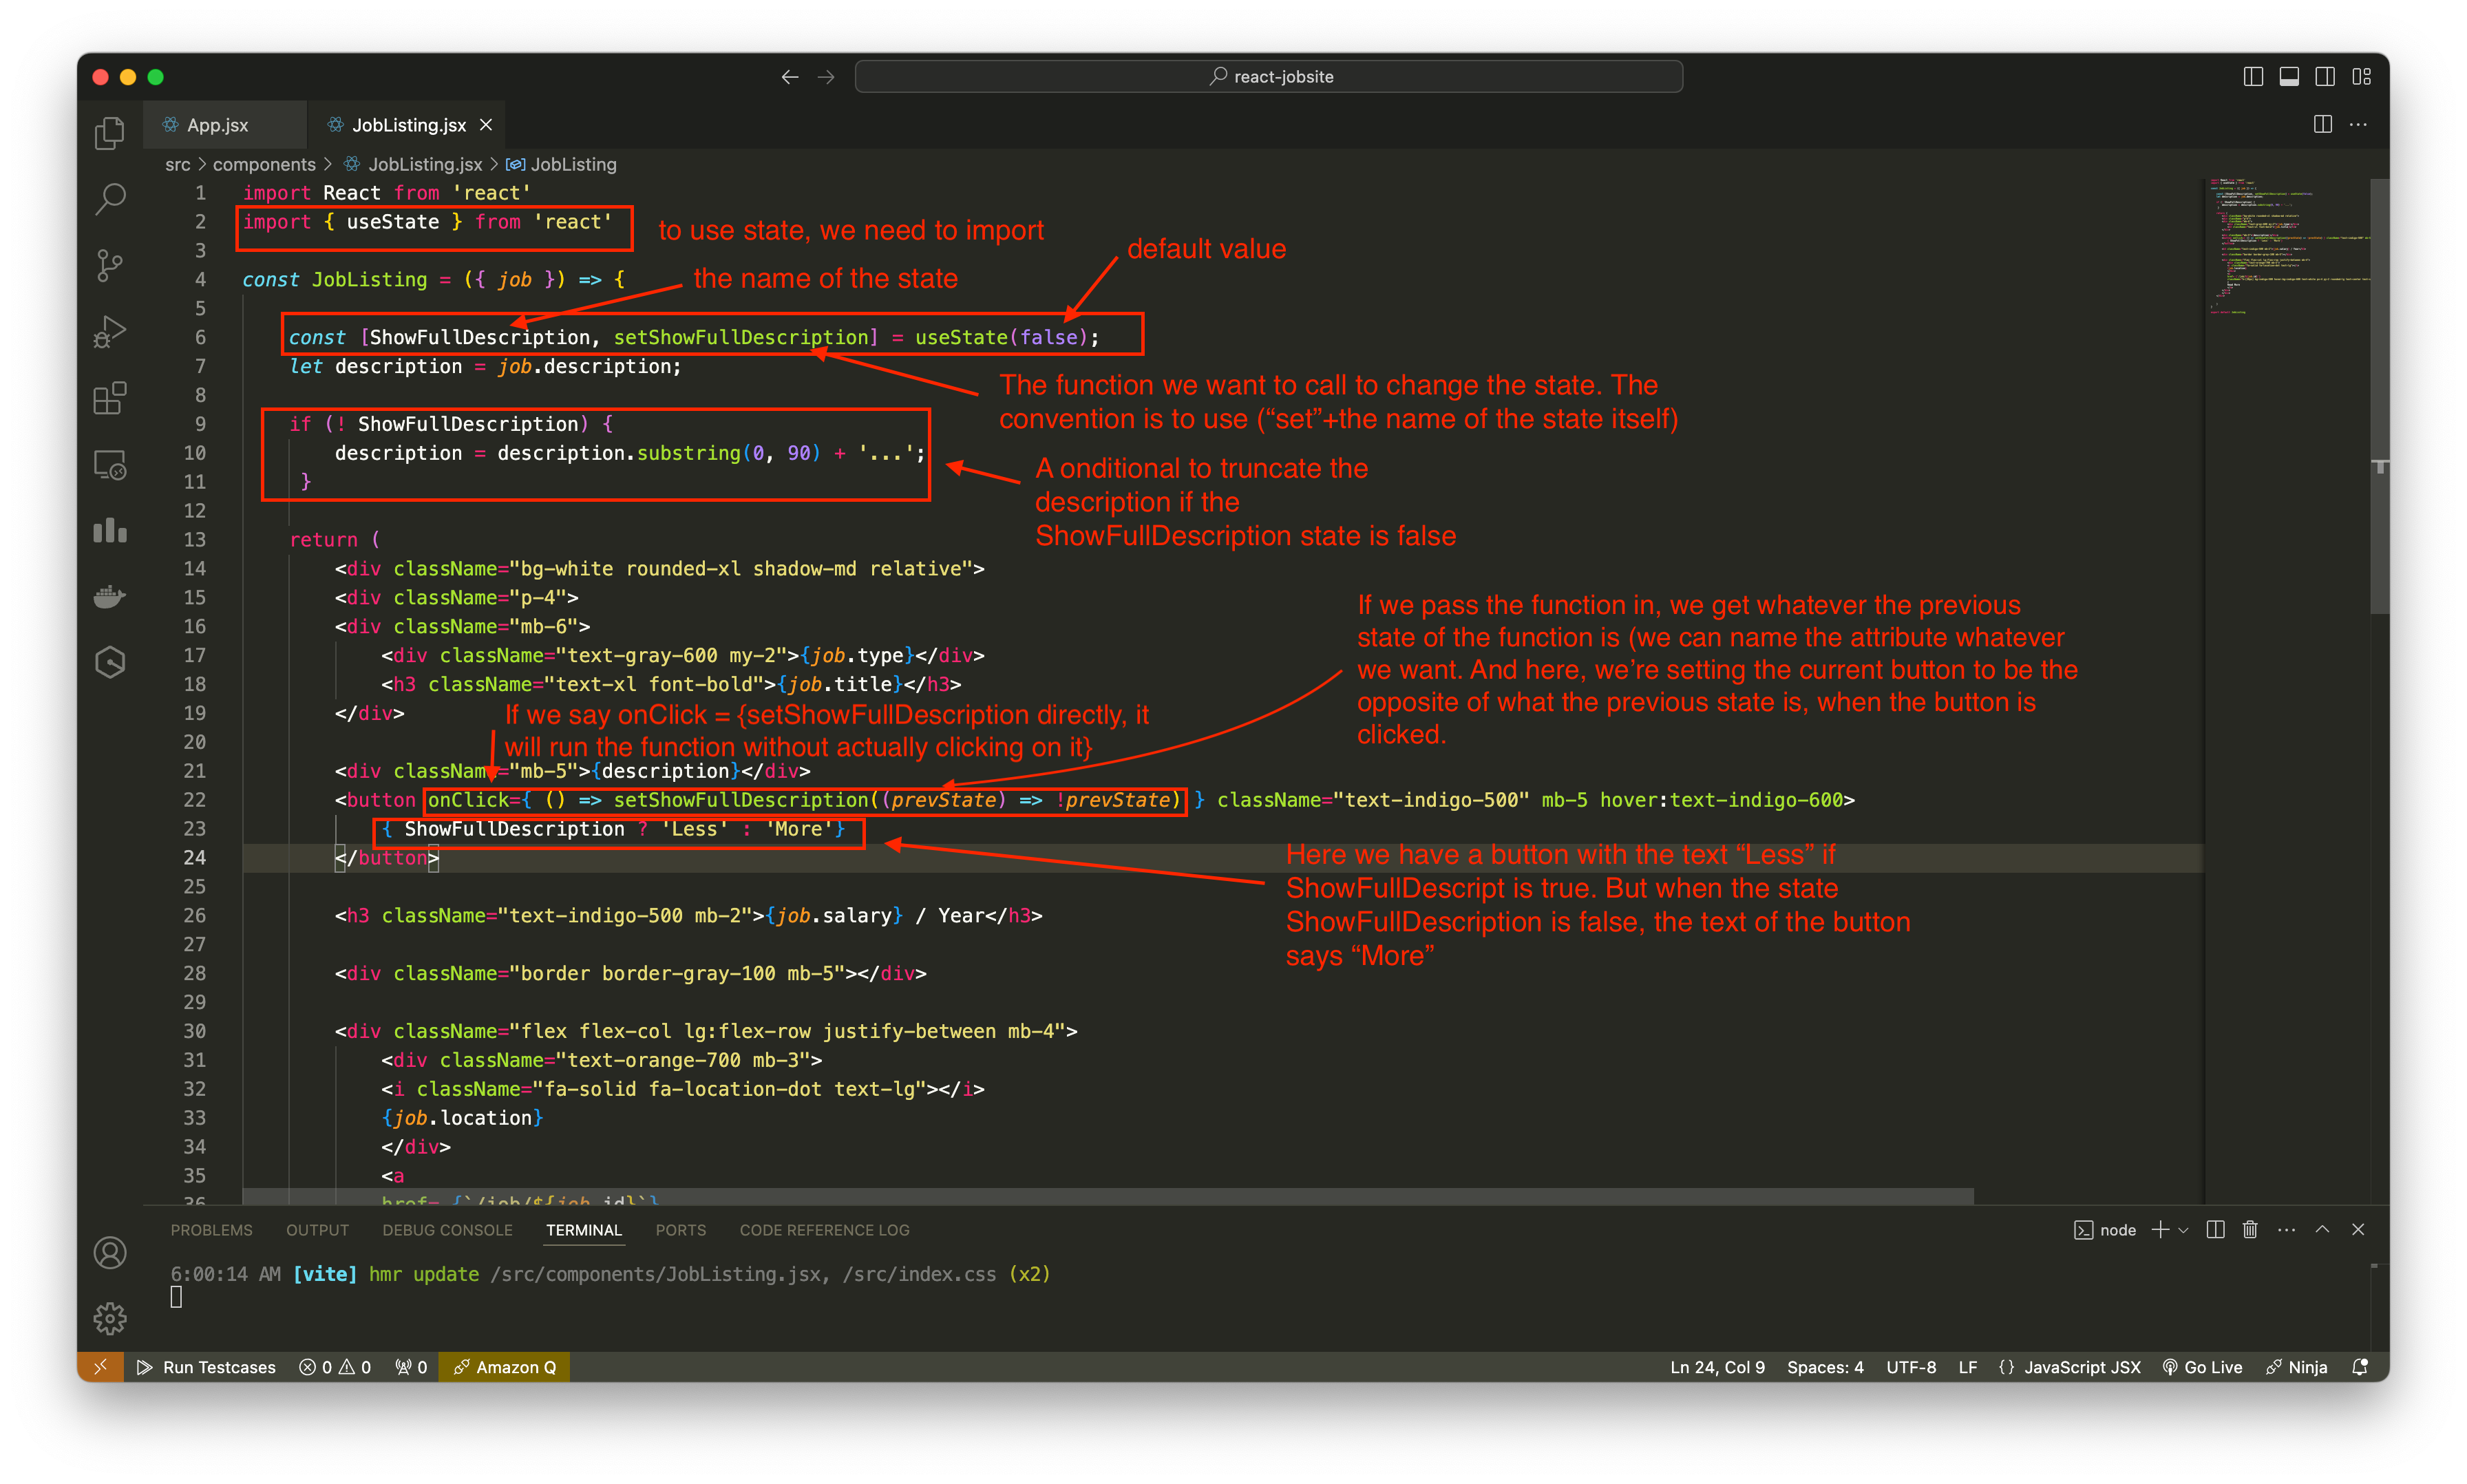The height and width of the screenshot is (1484, 2467).
Task: Select the node terminal instance
Action: click(2104, 1230)
